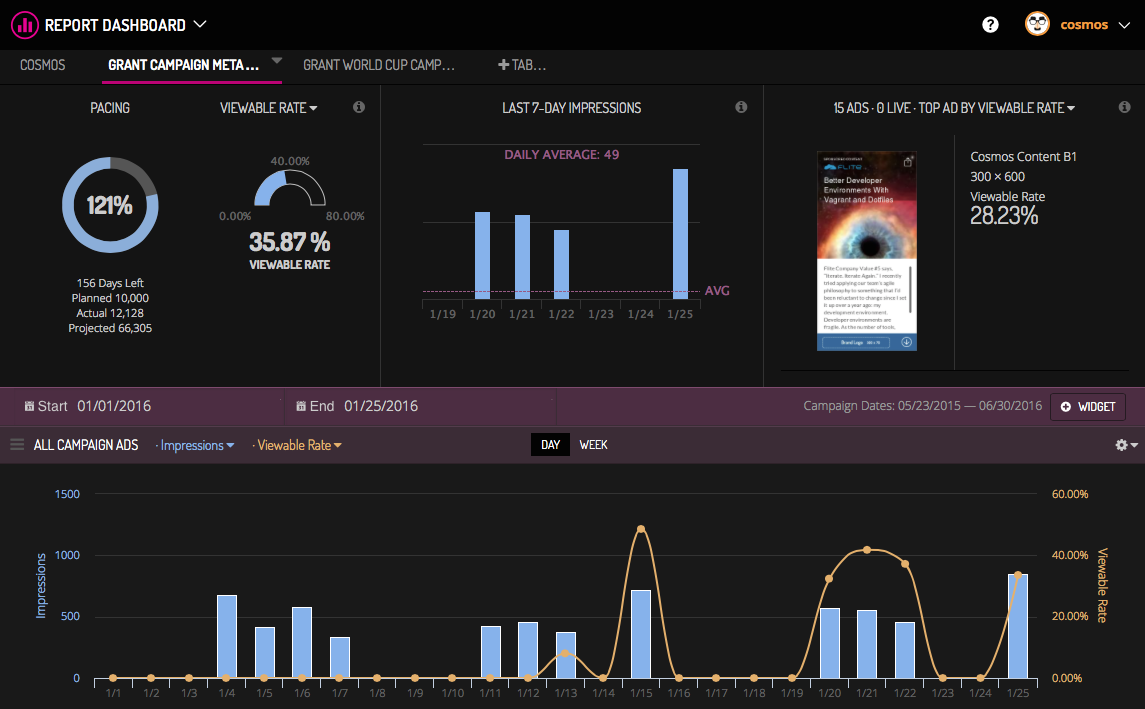Image resolution: width=1145 pixels, height=709 pixels.
Task: Click the hamburger icon beside All Campaign Ads
Action: 17,444
